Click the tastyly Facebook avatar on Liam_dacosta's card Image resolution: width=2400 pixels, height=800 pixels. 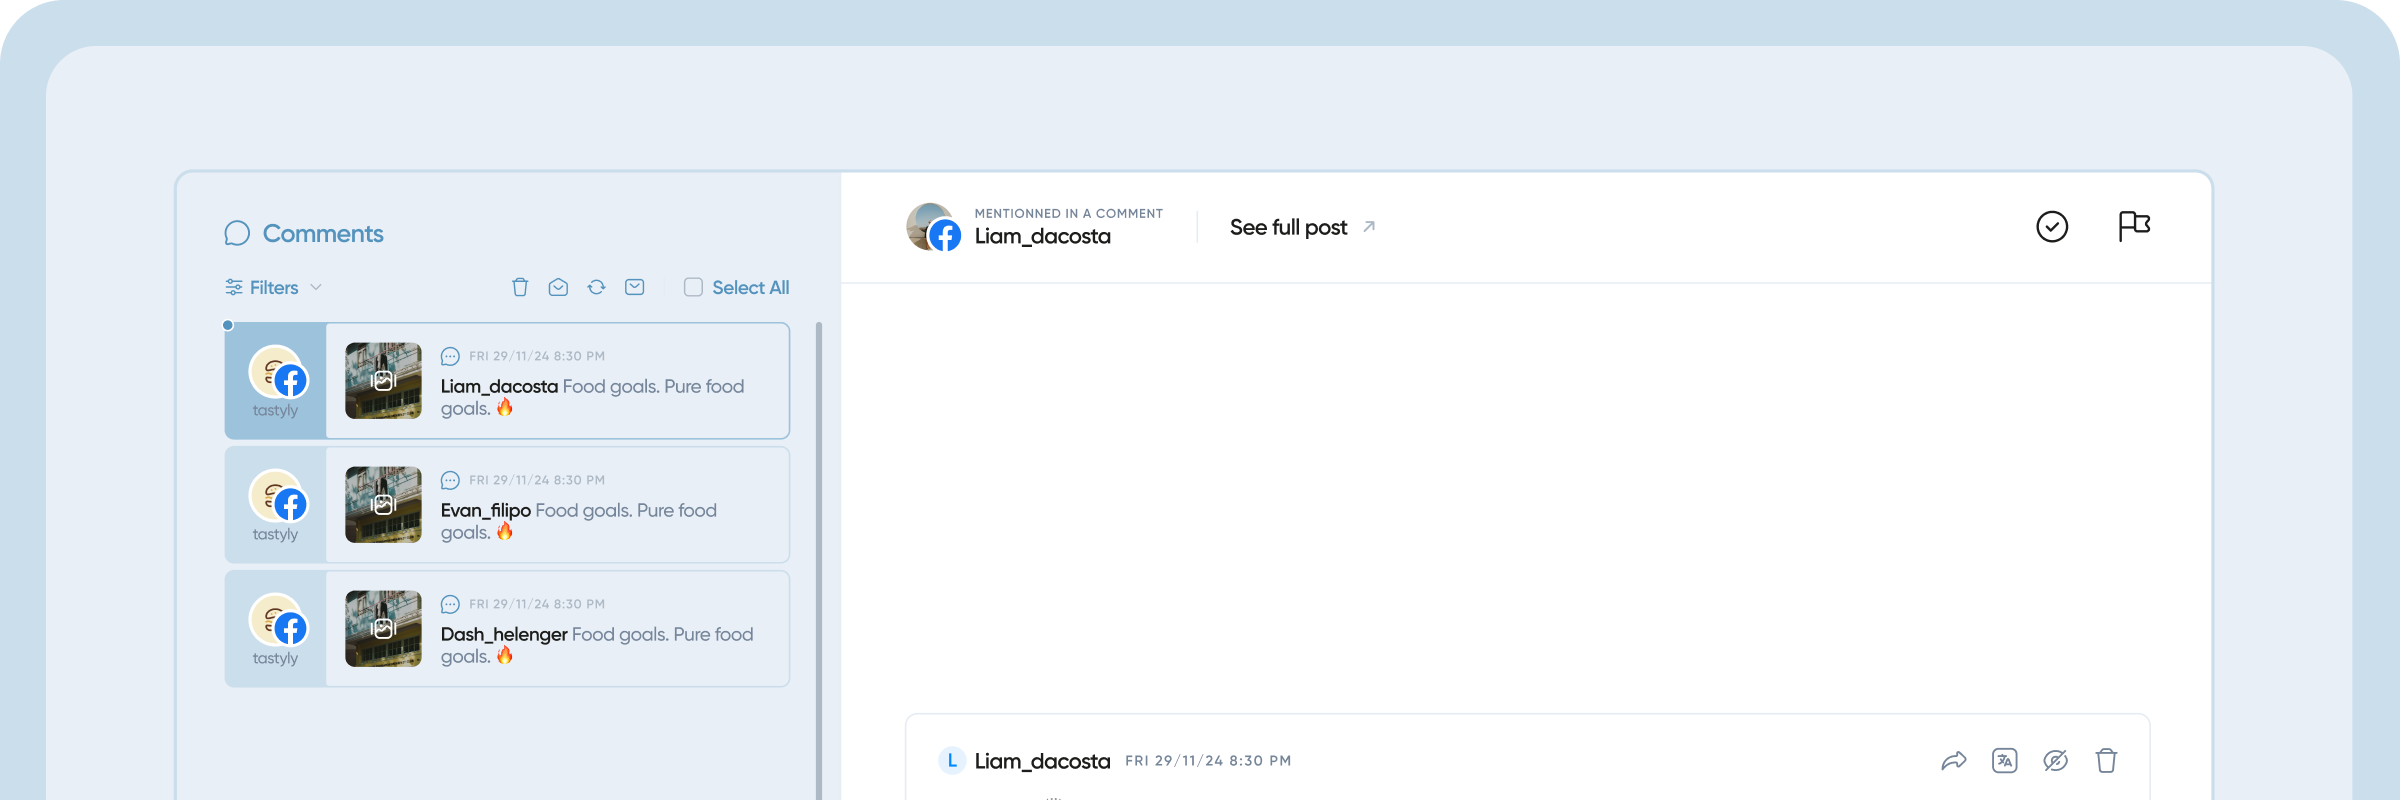click(278, 372)
